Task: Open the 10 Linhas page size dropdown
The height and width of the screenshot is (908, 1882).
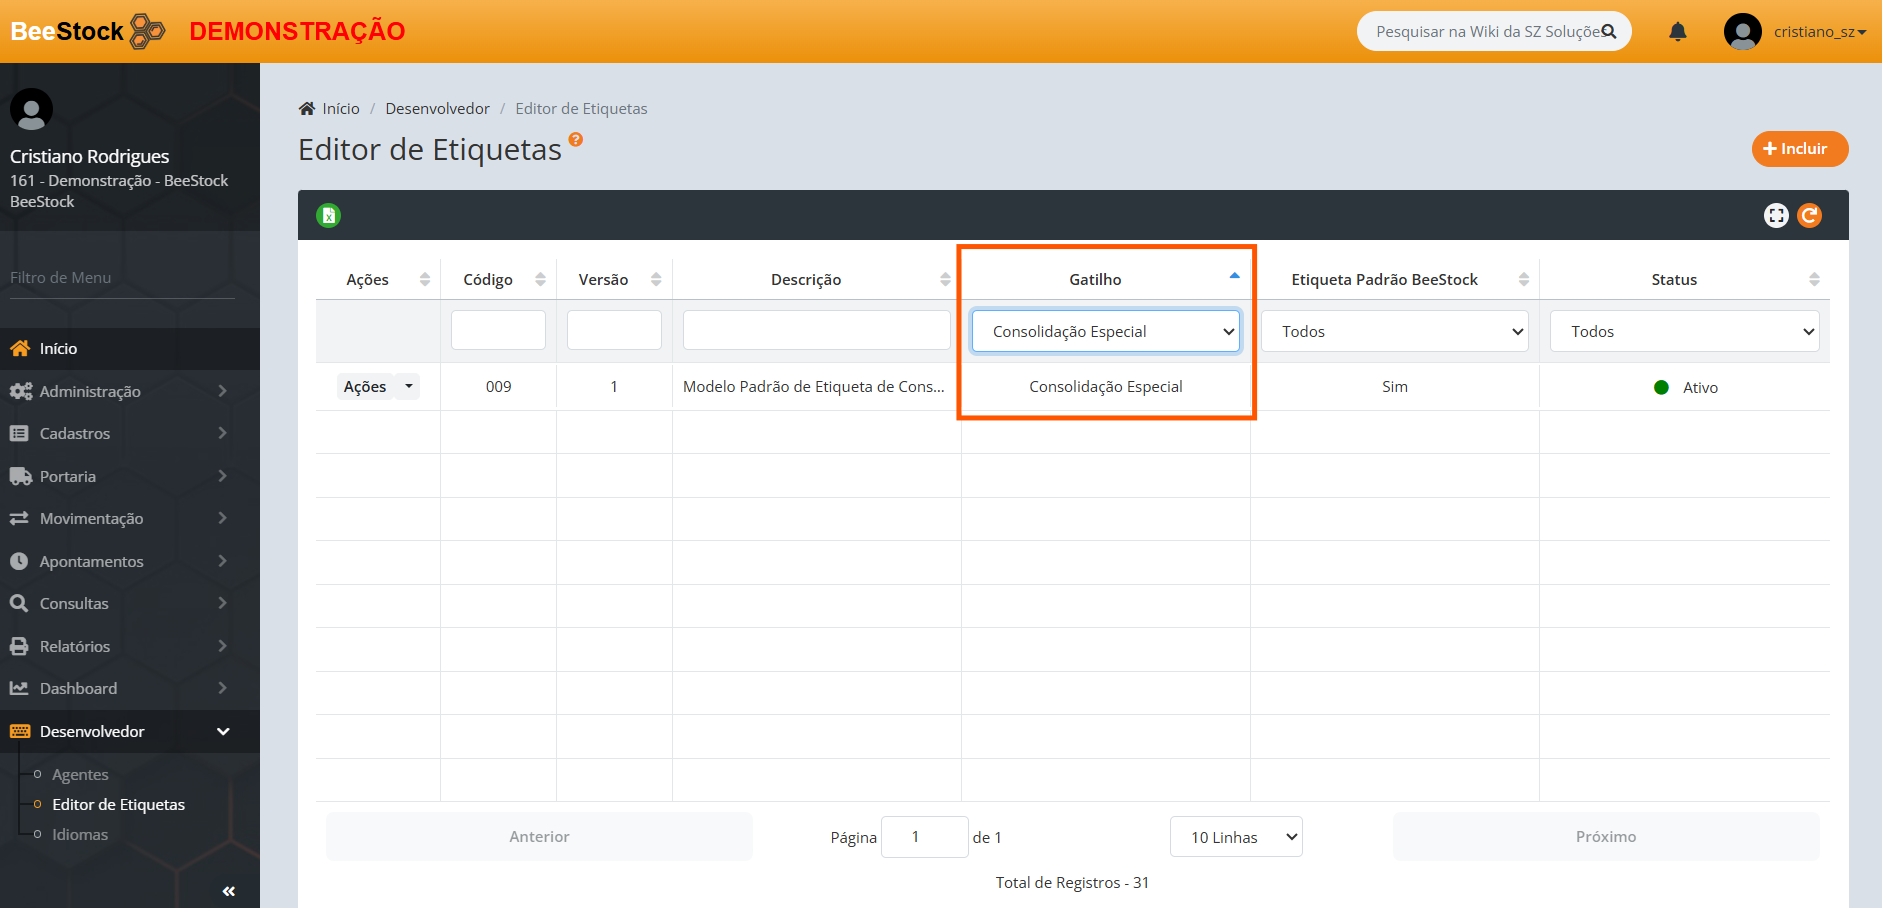Action: (1235, 837)
